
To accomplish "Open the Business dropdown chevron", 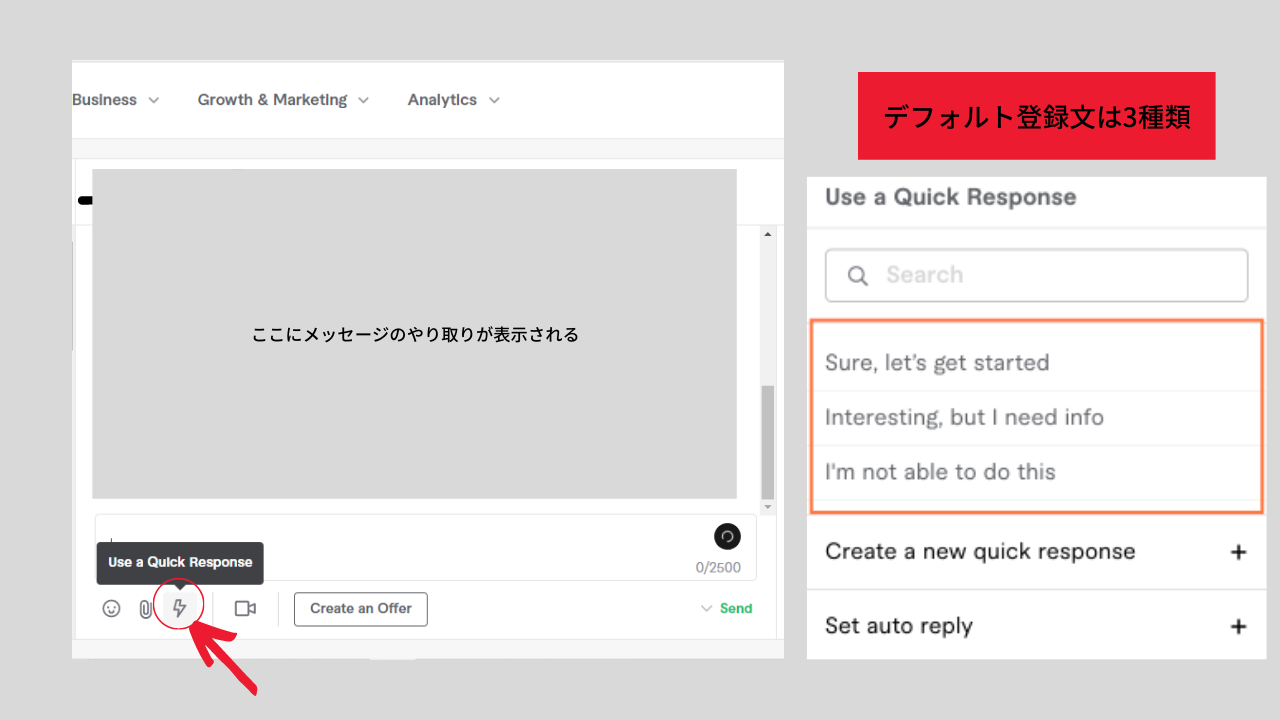I will 154,99.
